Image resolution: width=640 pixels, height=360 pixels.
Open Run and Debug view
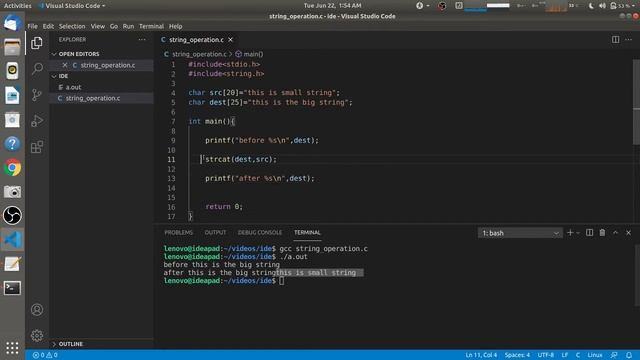(37, 121)
